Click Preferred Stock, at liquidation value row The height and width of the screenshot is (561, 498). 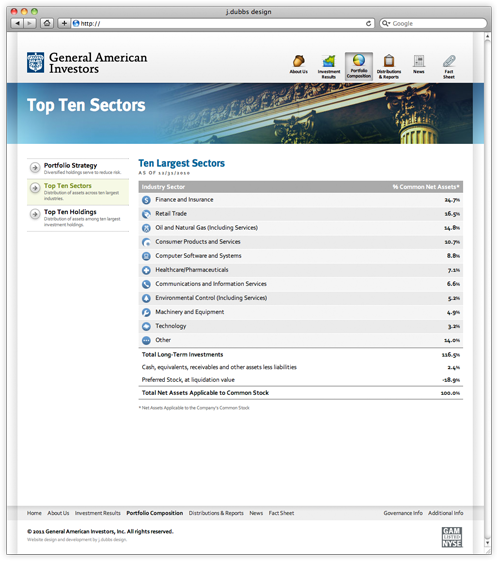[x=301, y=380]
